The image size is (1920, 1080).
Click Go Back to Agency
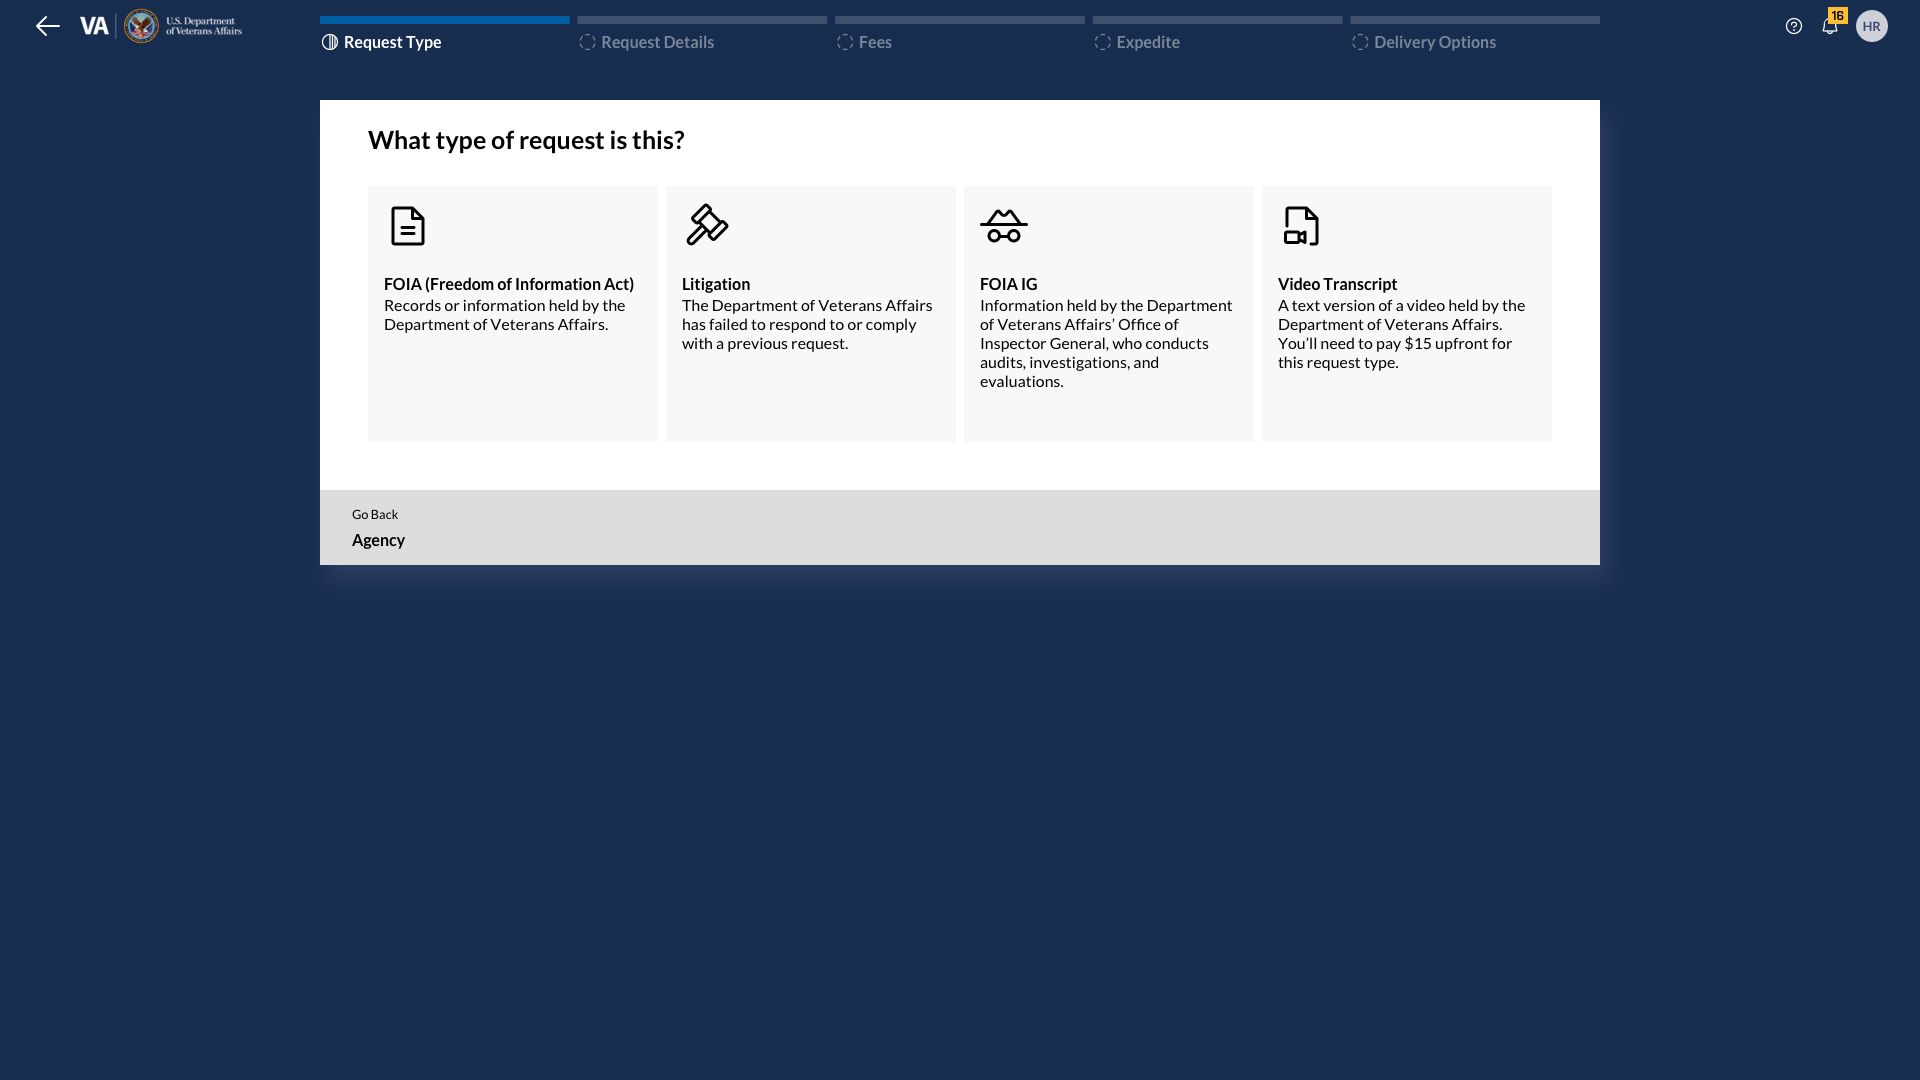click(x=374, y=514)
